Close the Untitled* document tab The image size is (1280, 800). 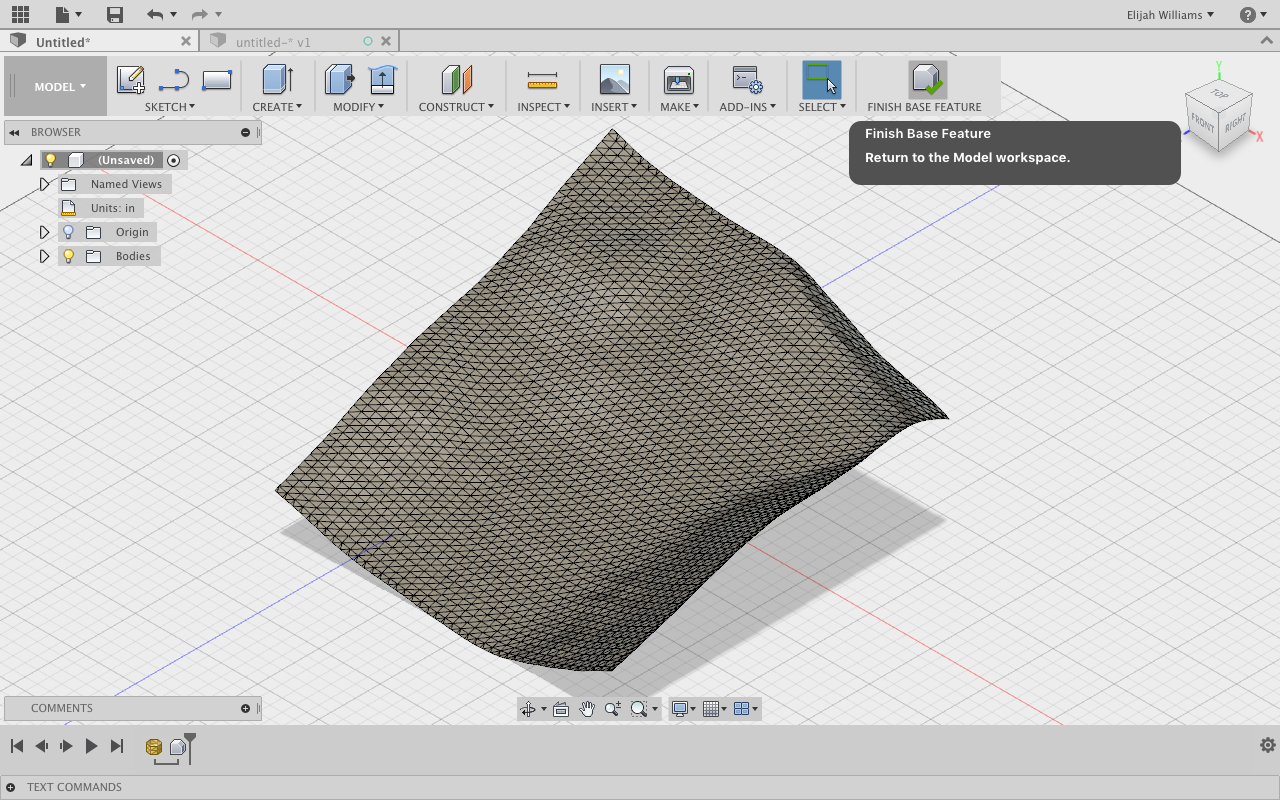185,41
